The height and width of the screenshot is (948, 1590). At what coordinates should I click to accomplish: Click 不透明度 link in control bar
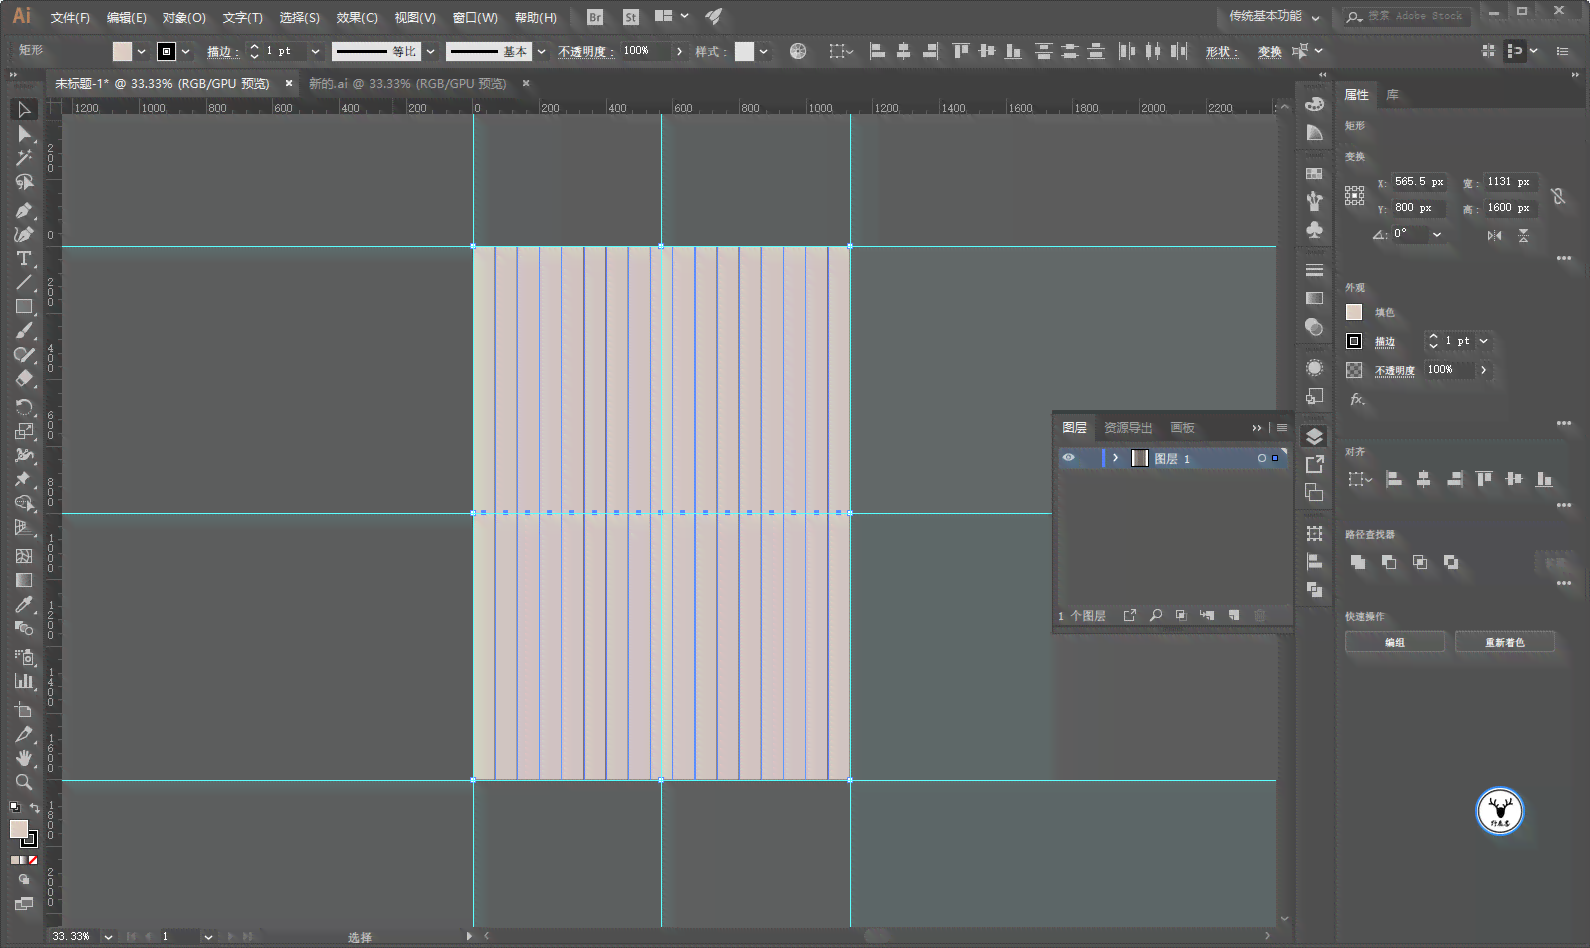pyautogui.click(x=585, y=52)
